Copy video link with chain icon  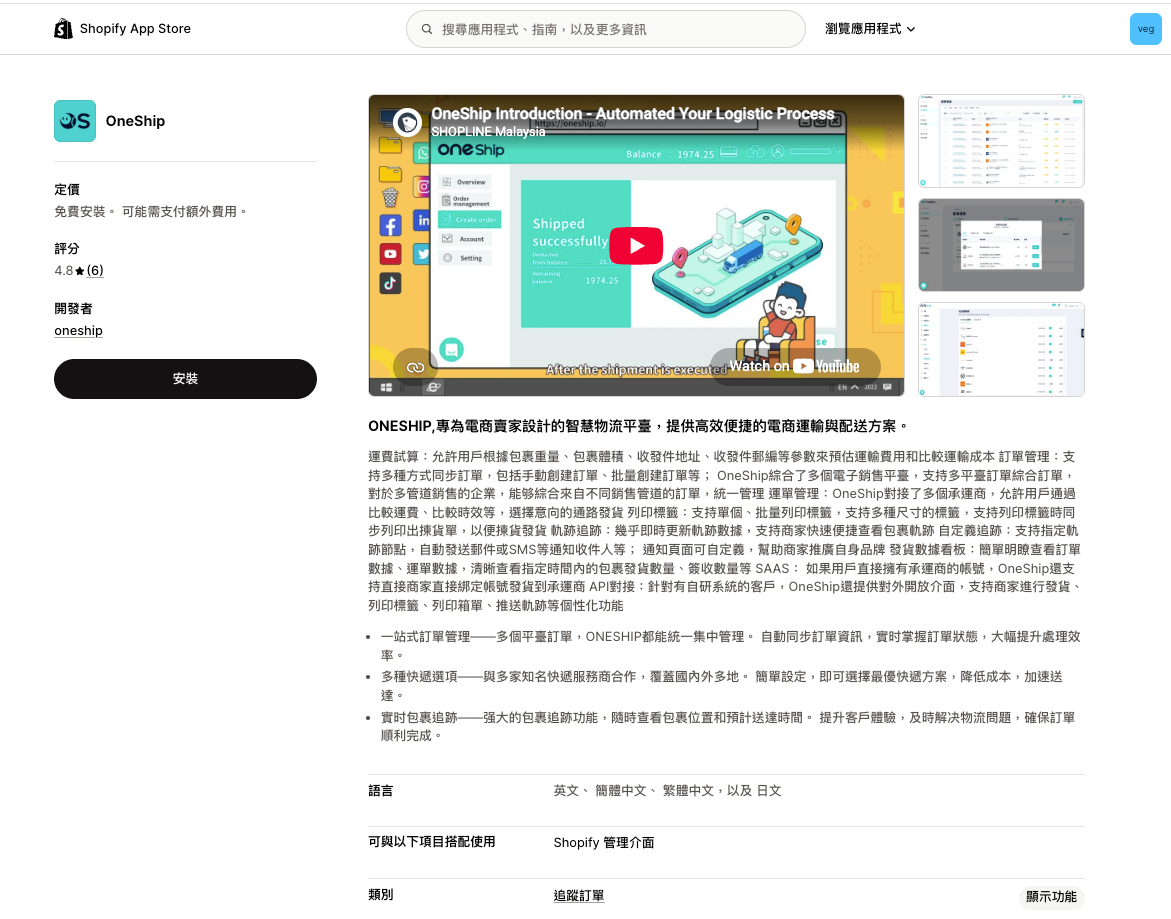415,367
